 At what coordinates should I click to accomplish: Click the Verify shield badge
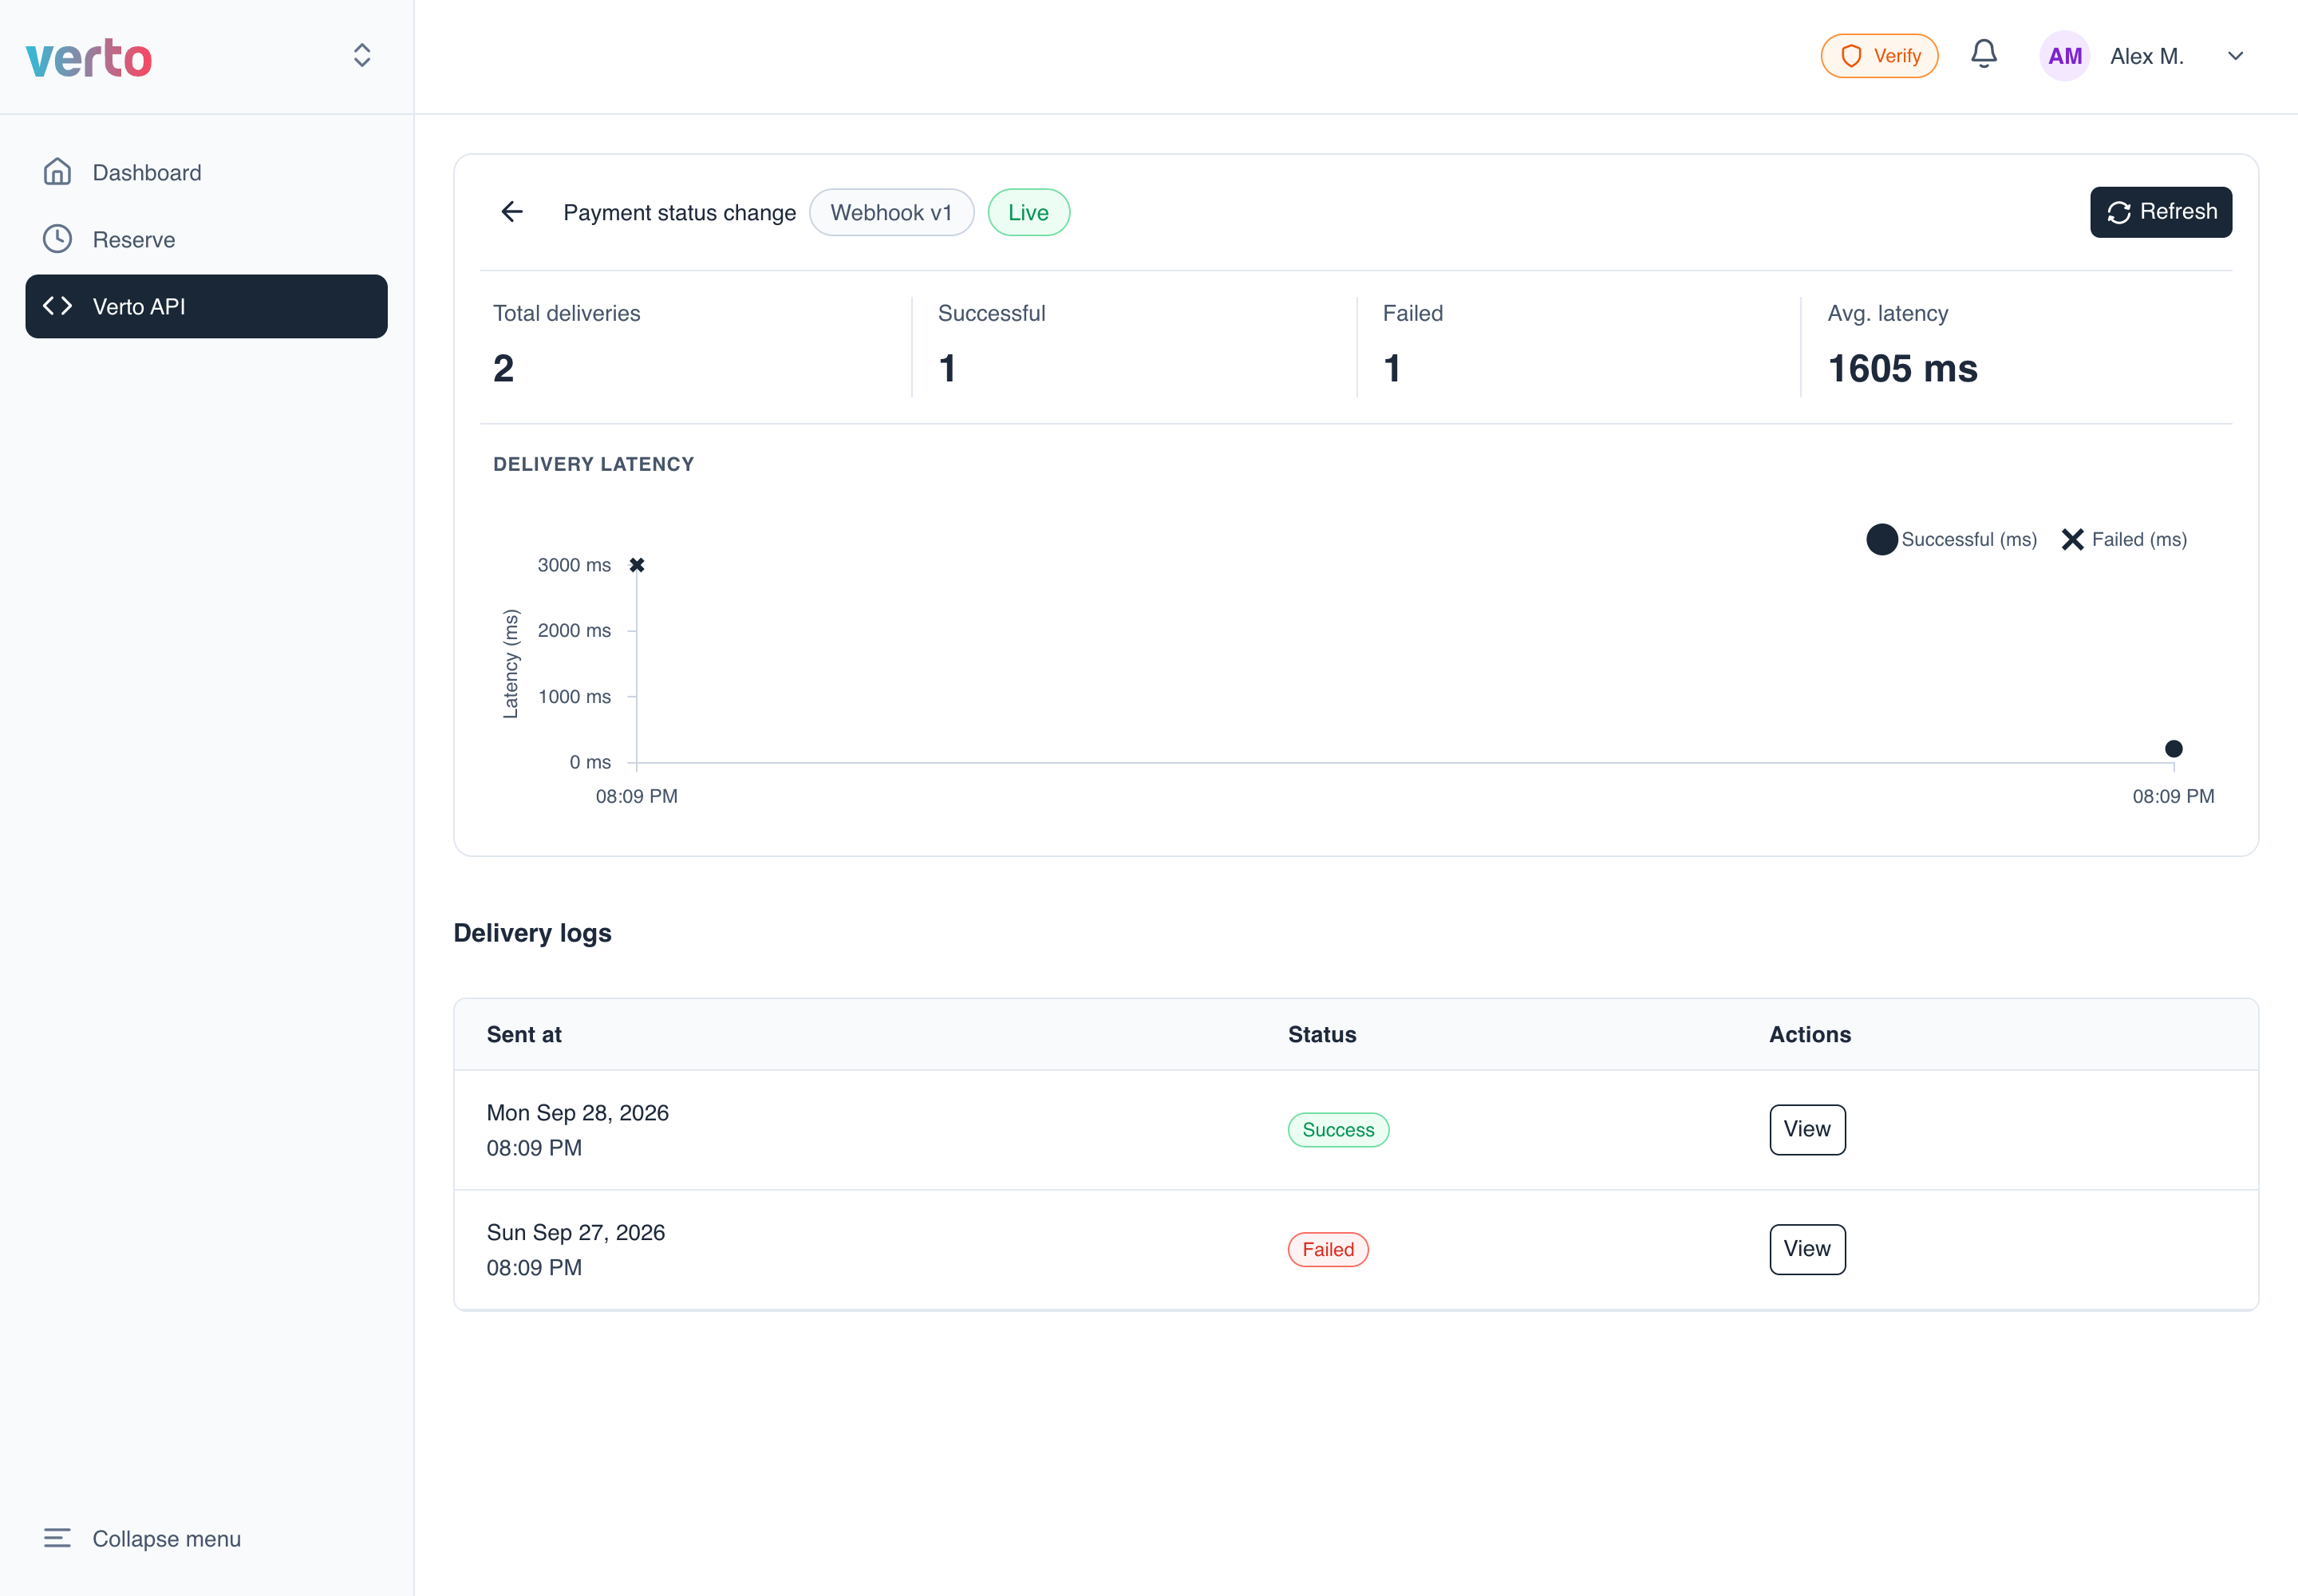tap(1879, 56)
